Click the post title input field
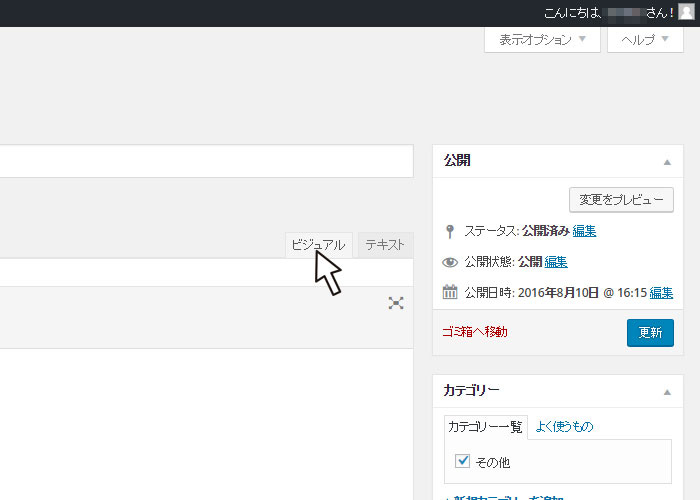The width and height of the screenshot is (700, 500). tap(206, 161)
